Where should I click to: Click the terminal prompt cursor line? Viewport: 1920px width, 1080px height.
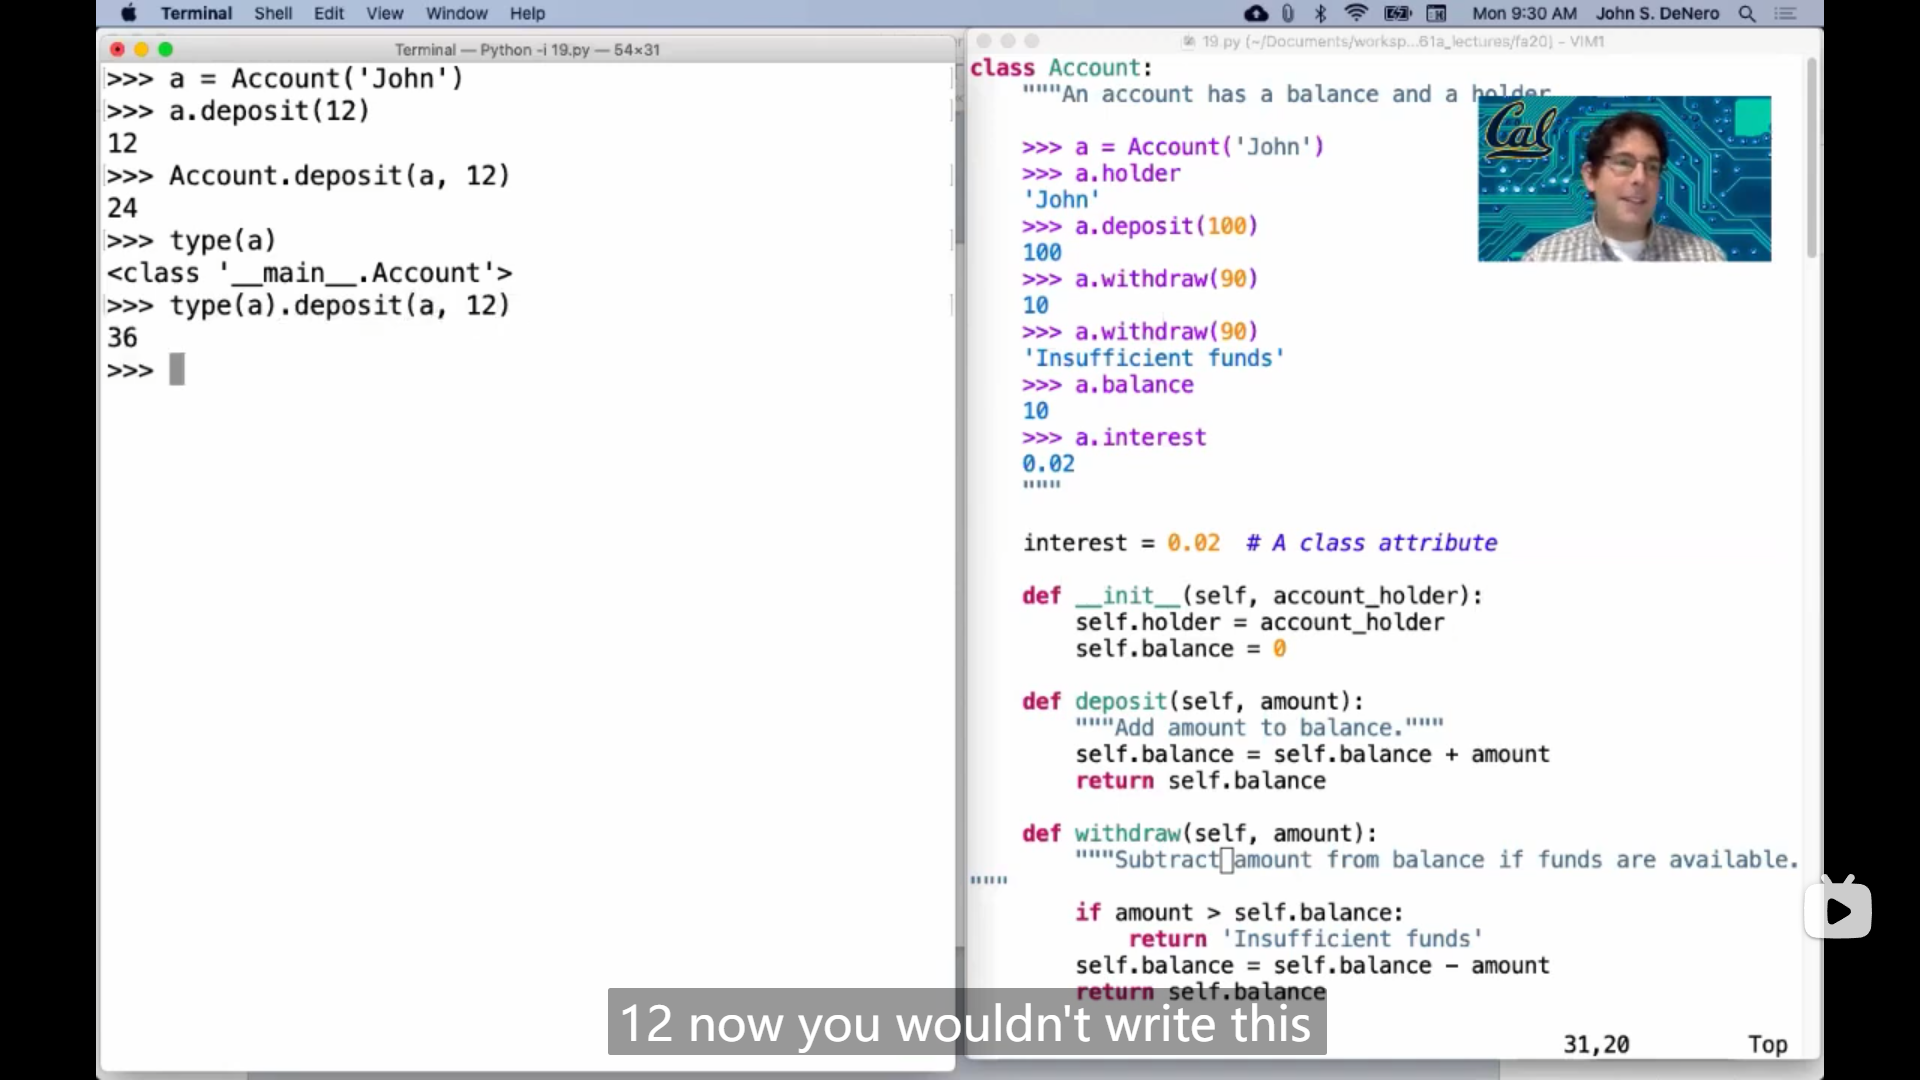tap(176, 370)
